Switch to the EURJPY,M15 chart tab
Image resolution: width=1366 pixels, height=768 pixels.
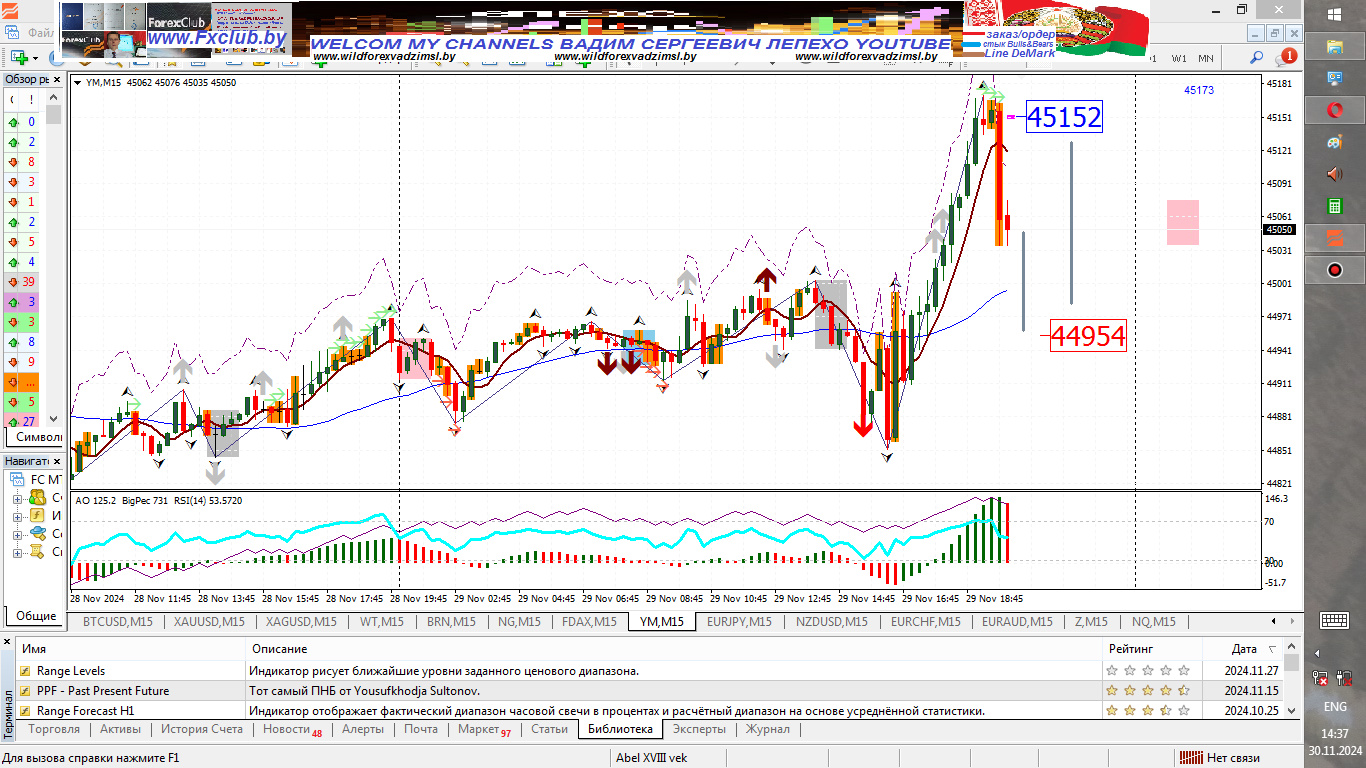(x=739, y=622)
